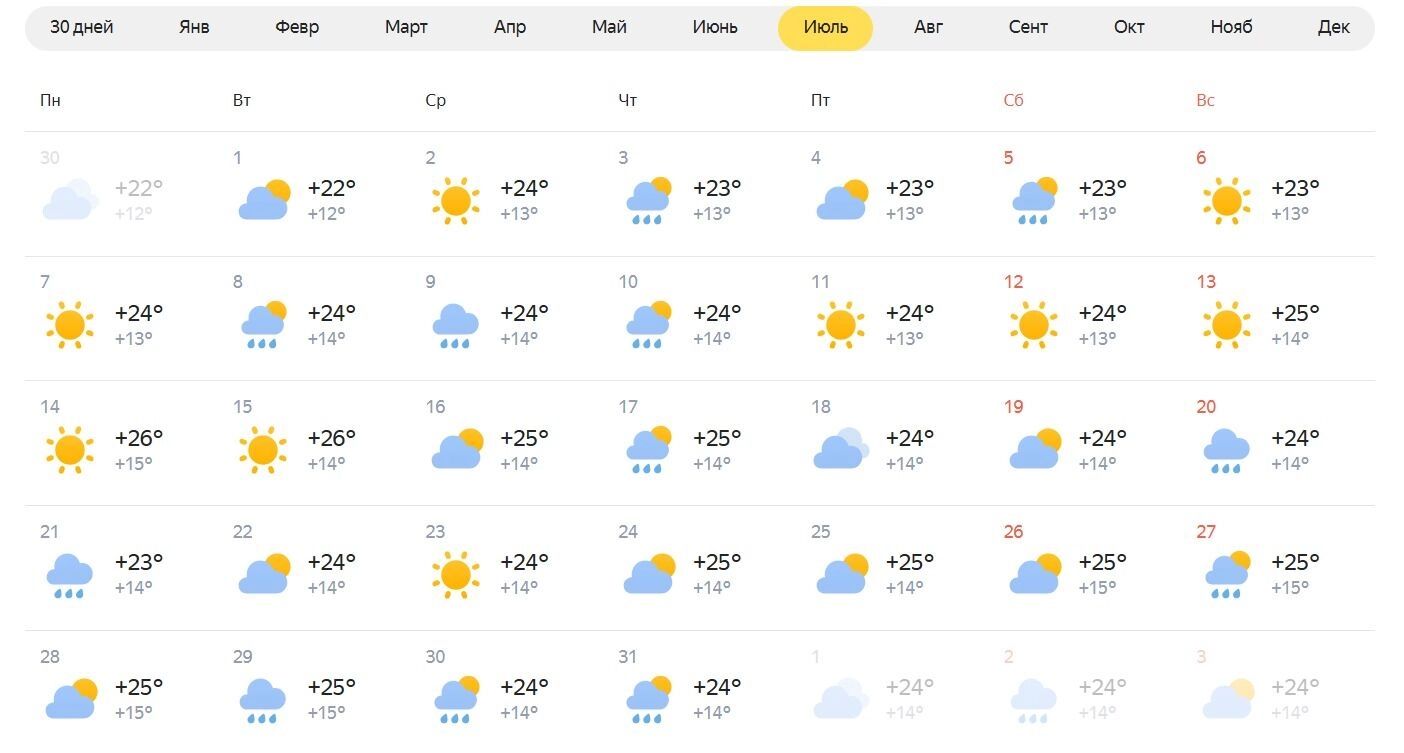Select the highlighted Июль tab
Viewport: 1404px width, 753px height.
825,27
